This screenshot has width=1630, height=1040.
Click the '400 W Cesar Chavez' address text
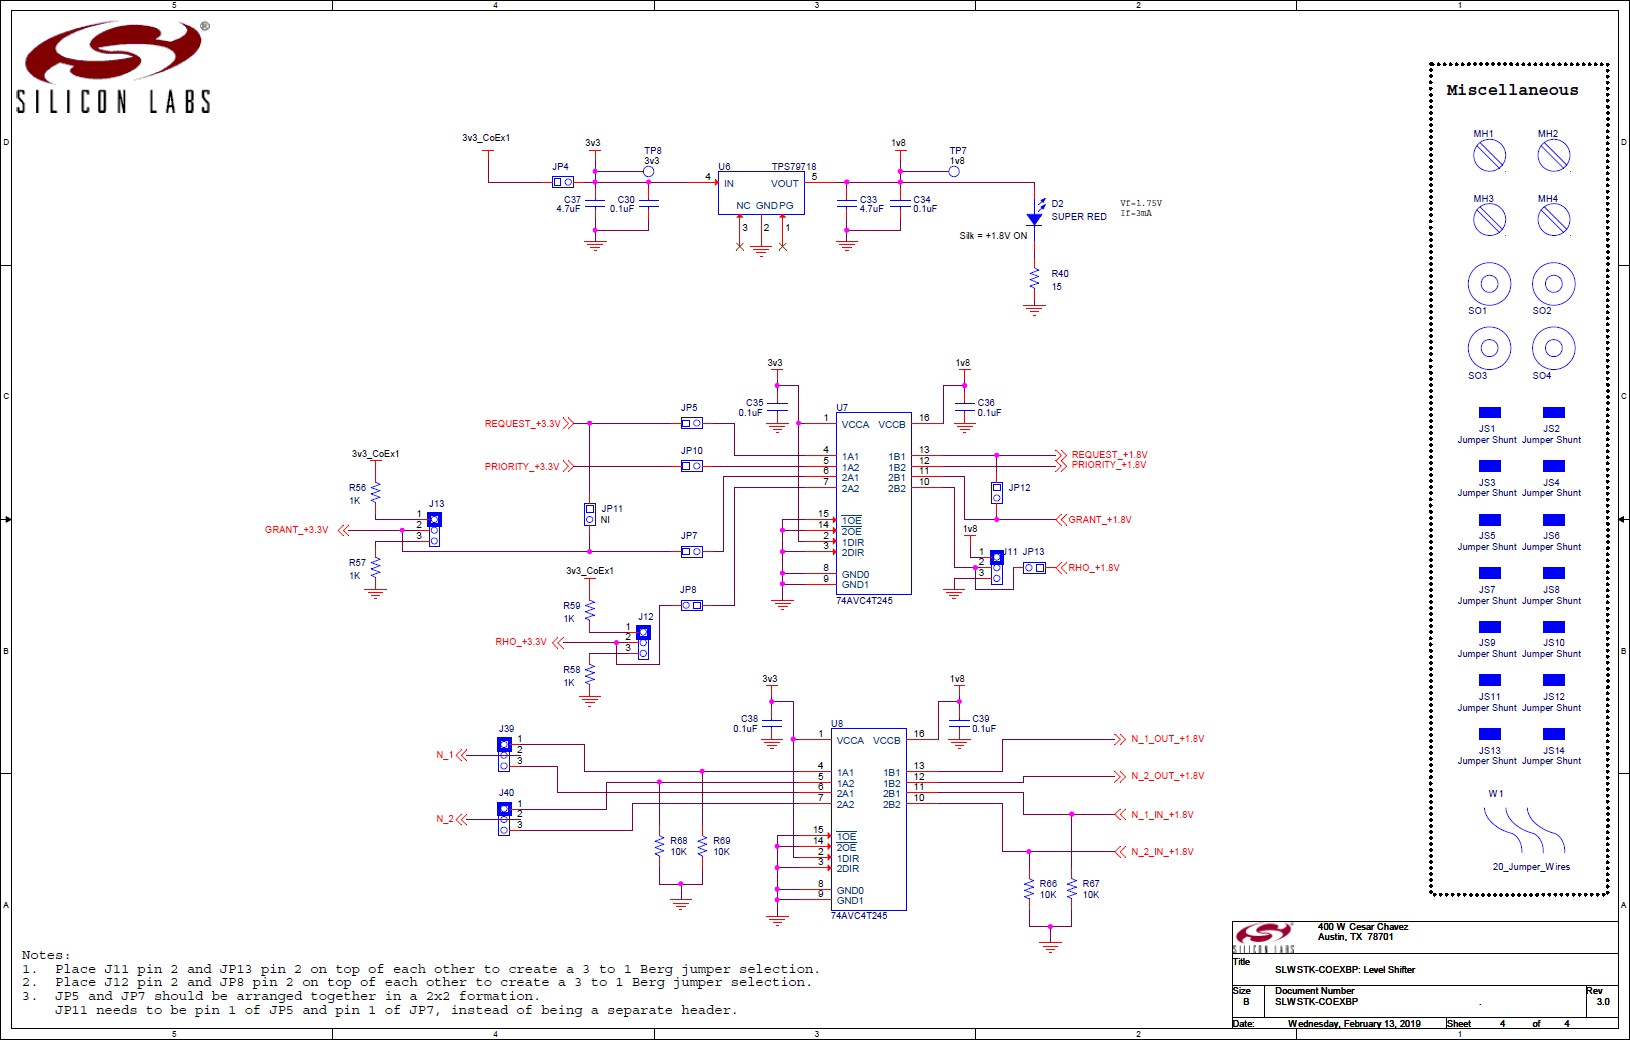1363,927
